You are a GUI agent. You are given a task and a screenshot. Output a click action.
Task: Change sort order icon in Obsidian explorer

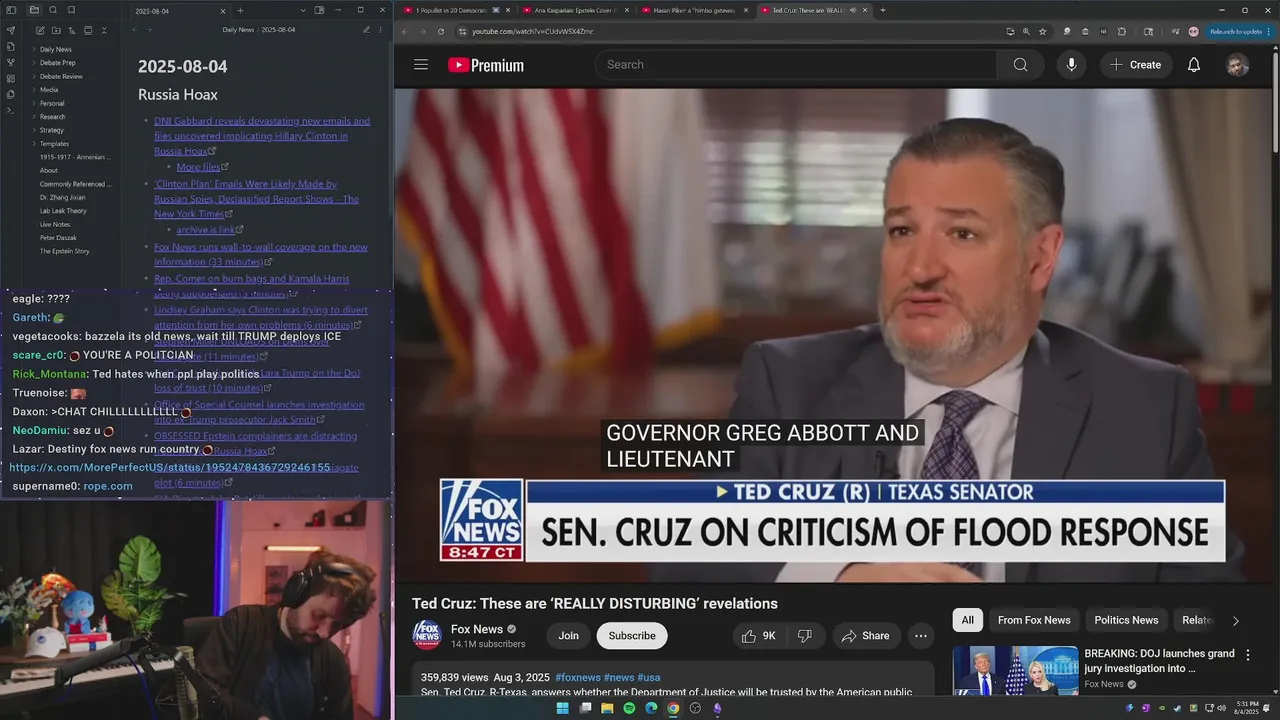point(71,30)
